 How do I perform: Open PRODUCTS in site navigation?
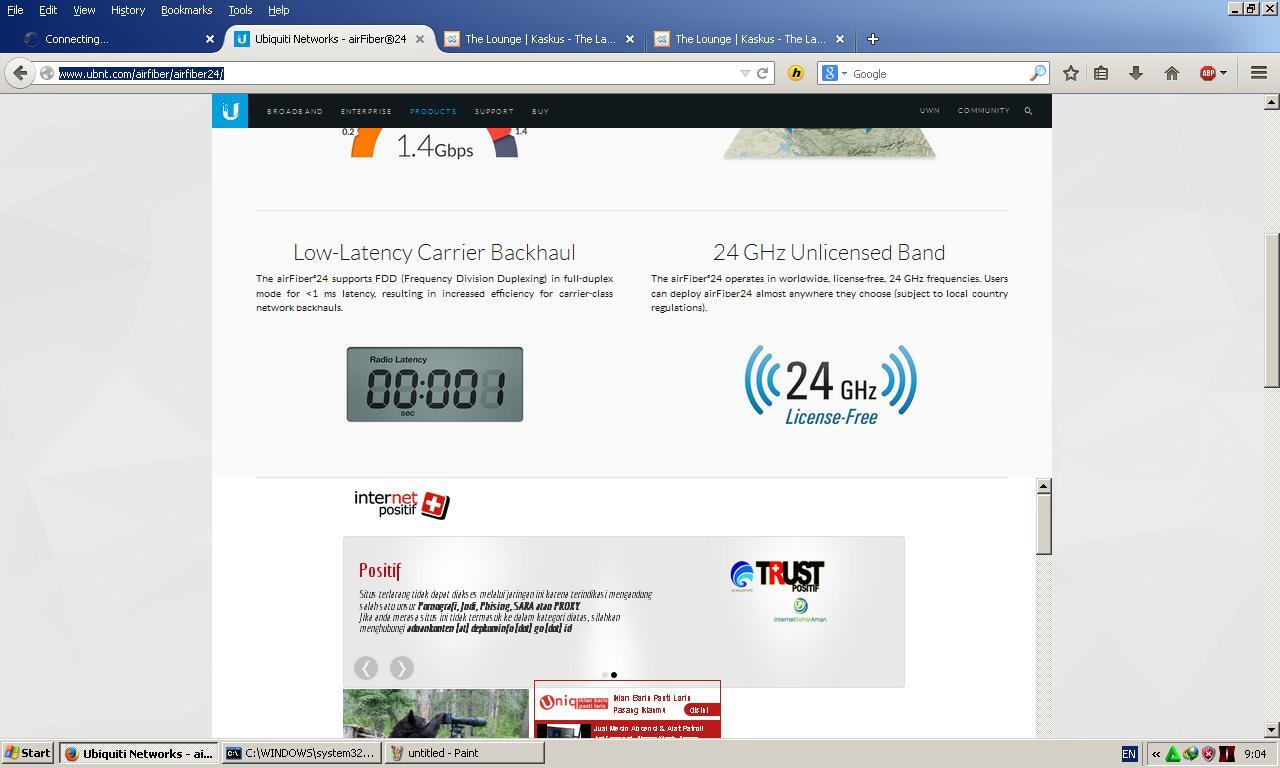(433, 111)
